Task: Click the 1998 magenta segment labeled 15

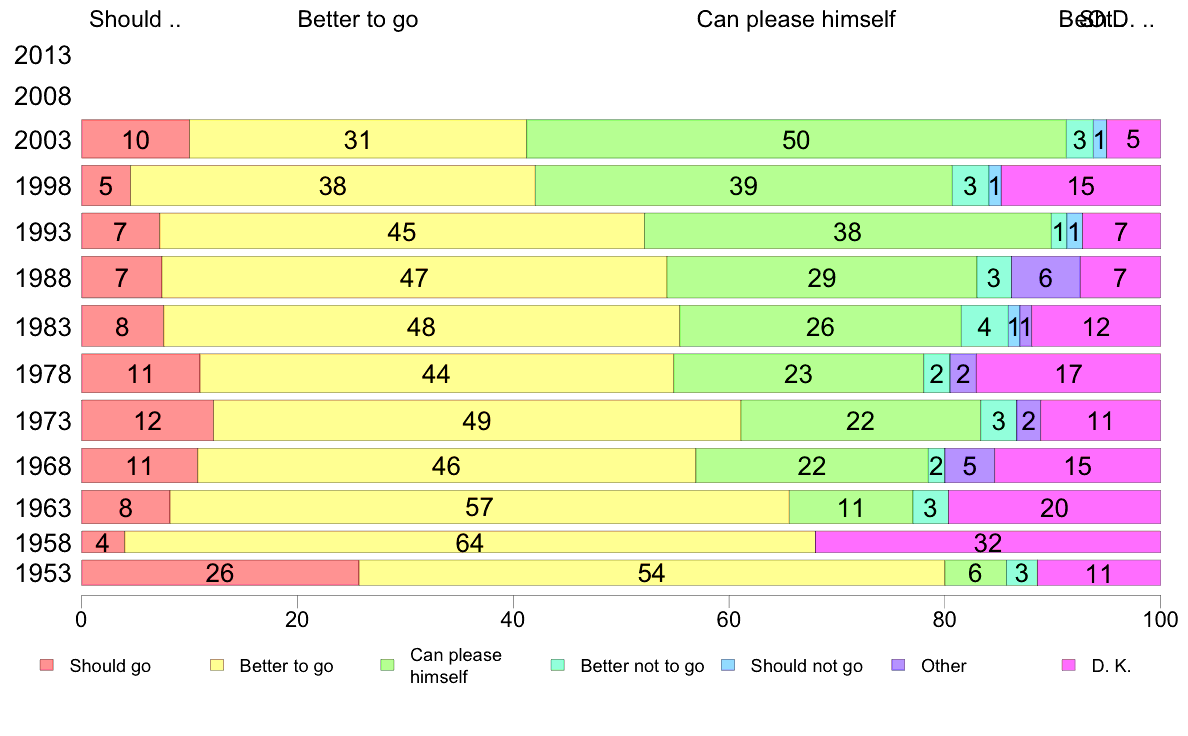Action: coord(1080,186)
